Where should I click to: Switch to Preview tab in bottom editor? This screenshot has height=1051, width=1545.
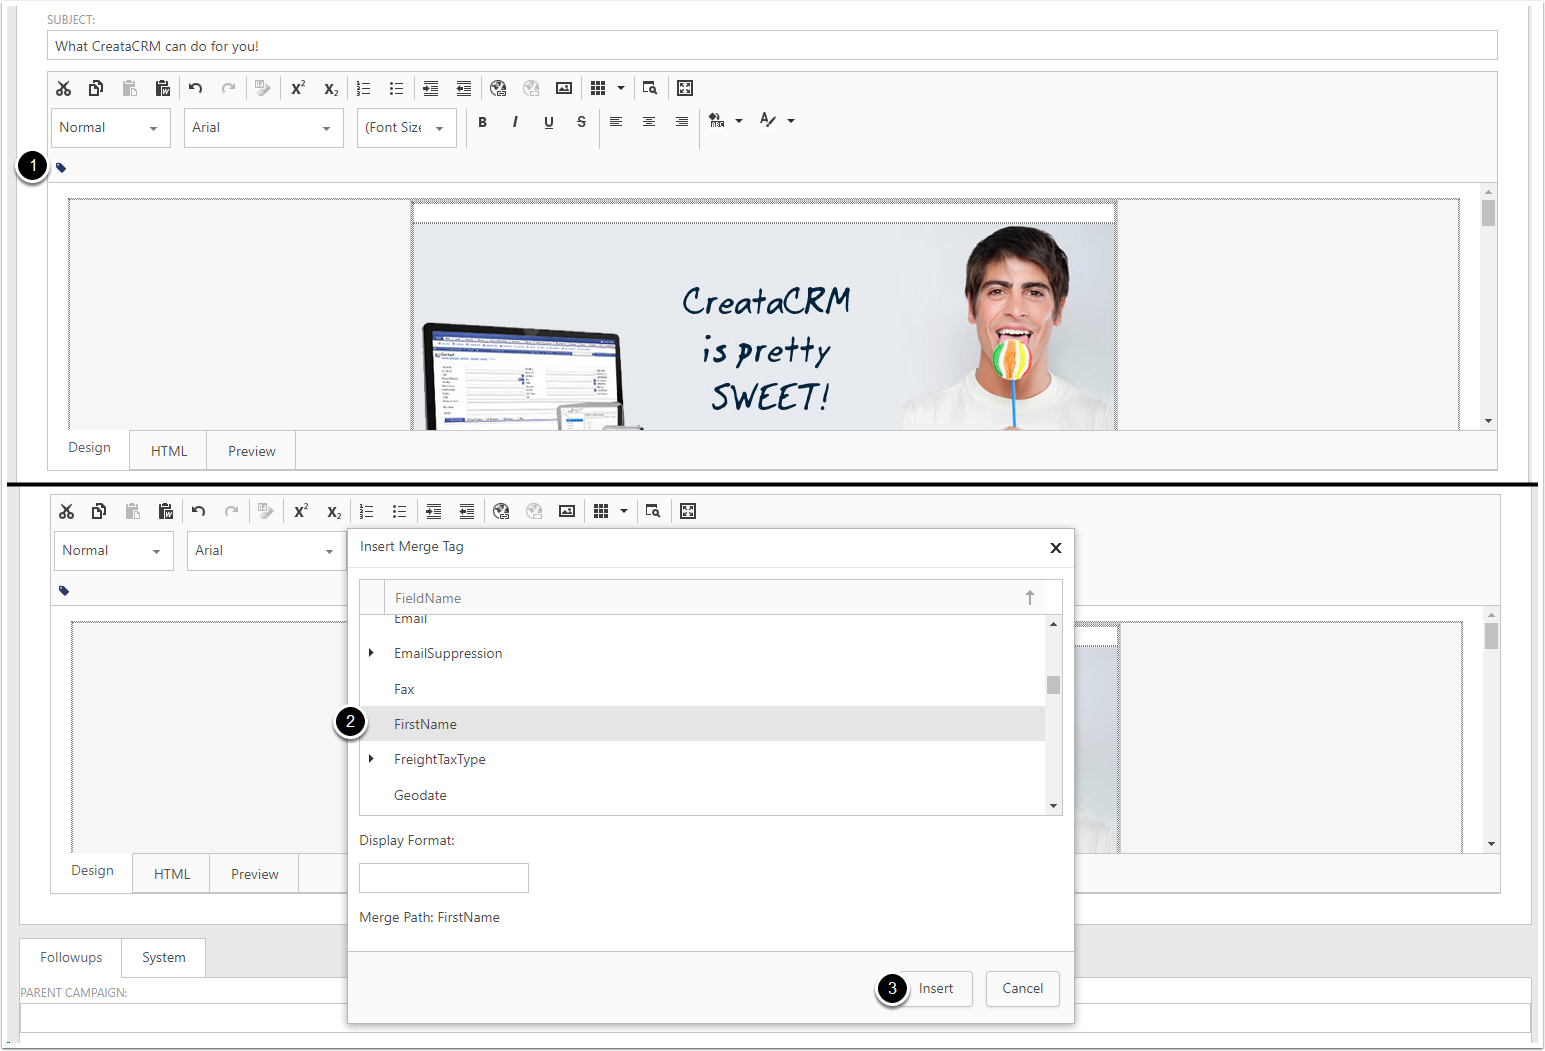click(x=255, y=874)
